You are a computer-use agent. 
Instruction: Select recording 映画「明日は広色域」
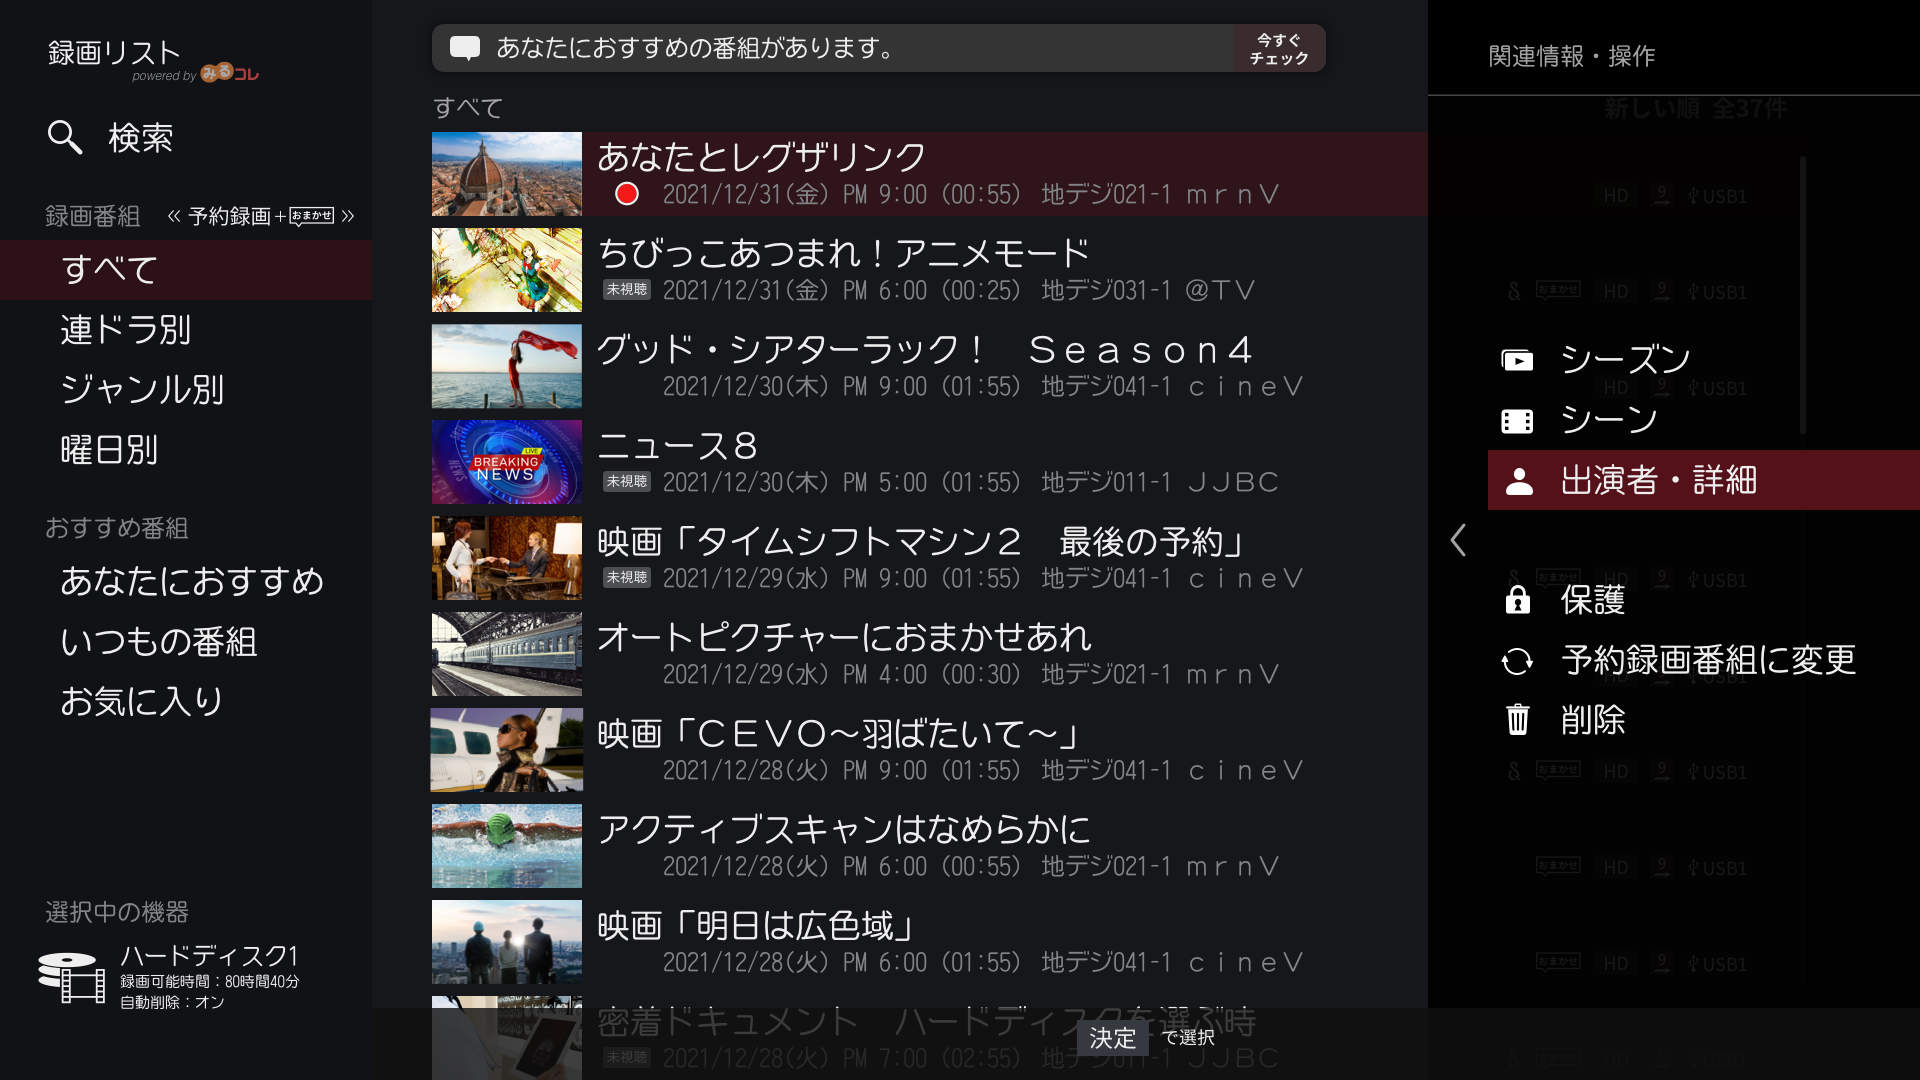756,926
